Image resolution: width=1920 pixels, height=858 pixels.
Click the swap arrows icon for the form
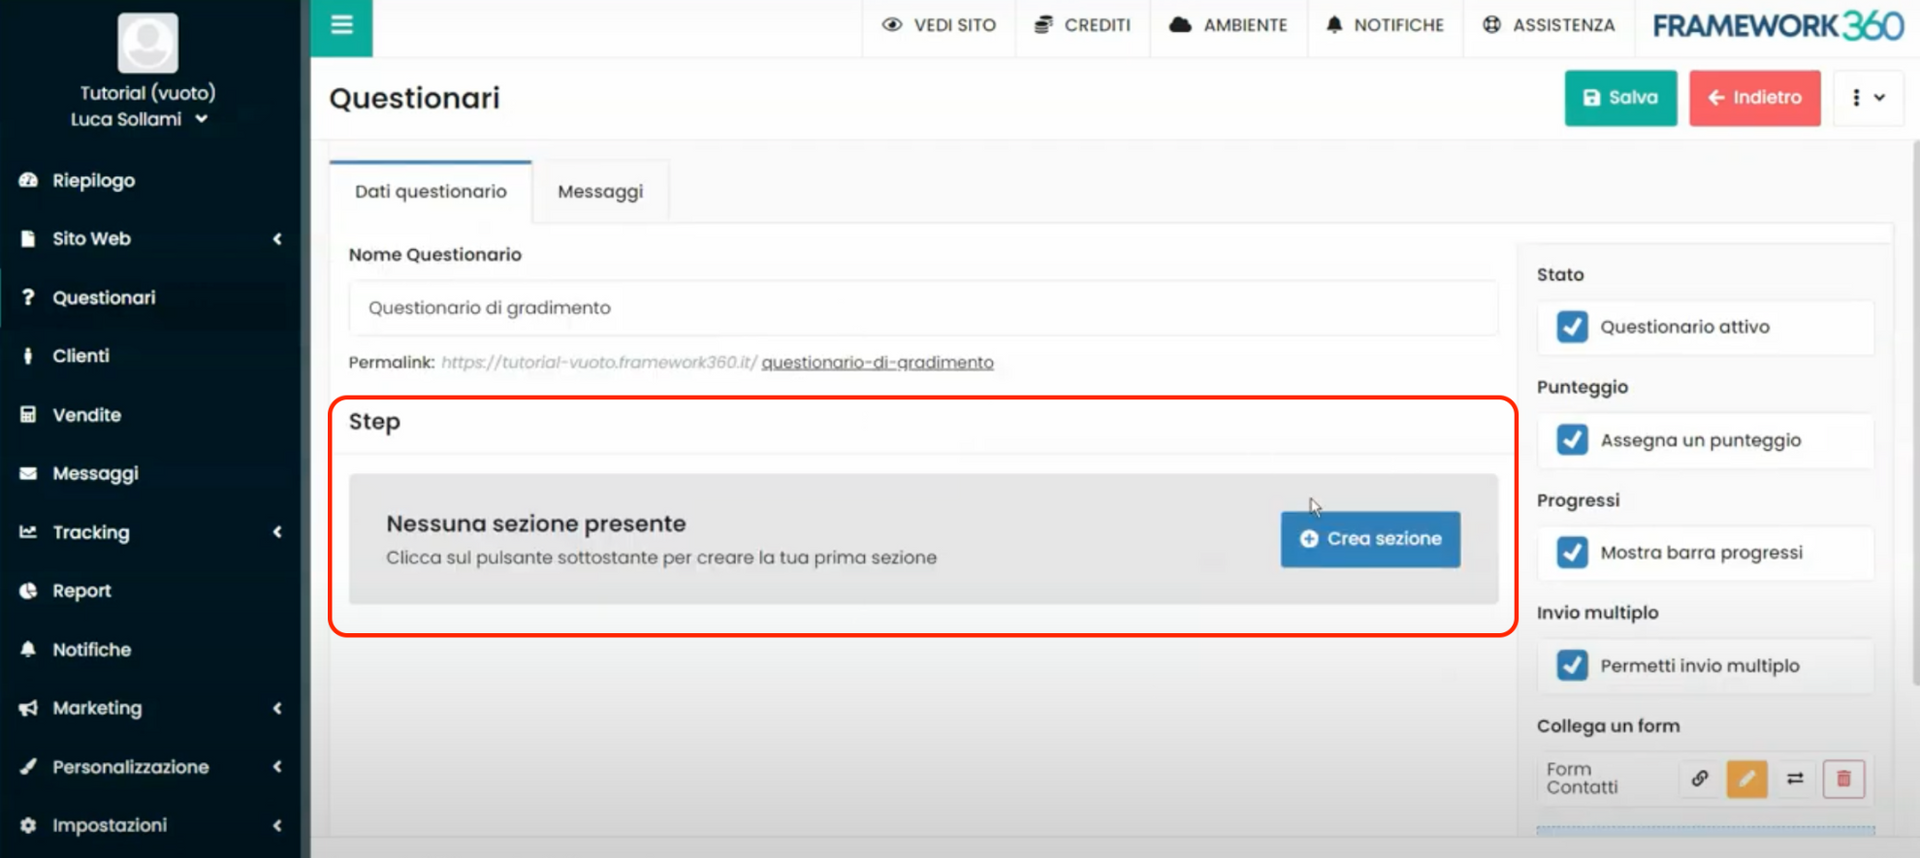(x=1795, y=778)
